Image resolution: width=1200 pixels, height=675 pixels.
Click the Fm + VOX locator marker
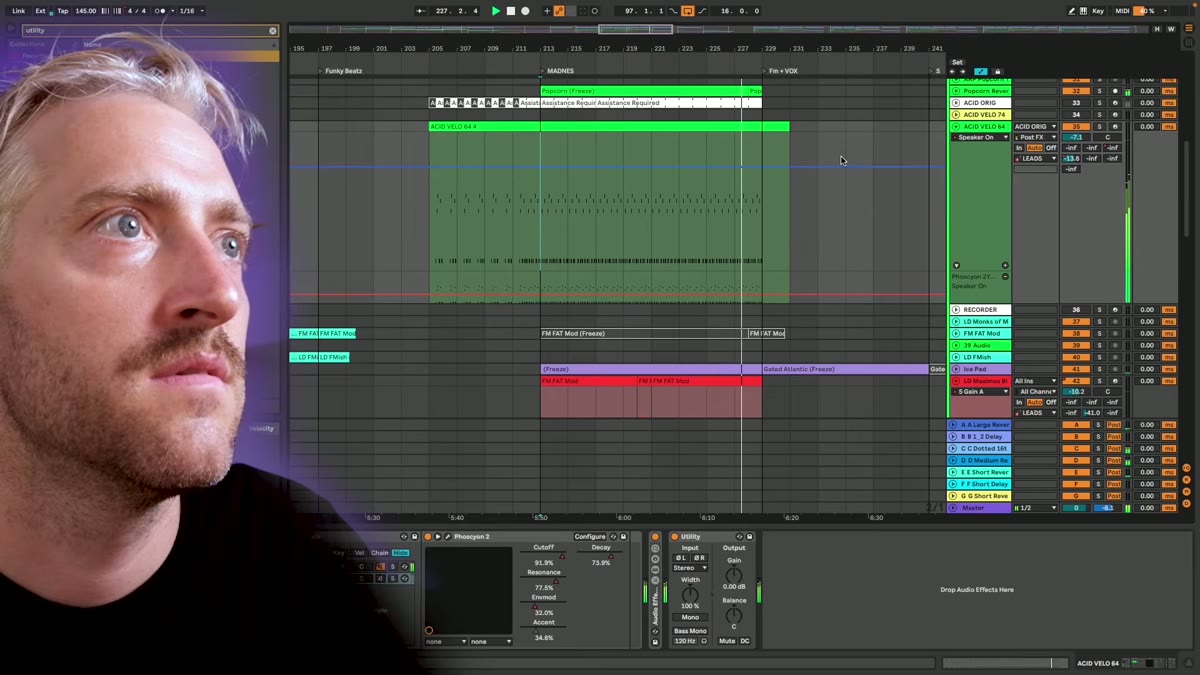[x=781, y=71]
